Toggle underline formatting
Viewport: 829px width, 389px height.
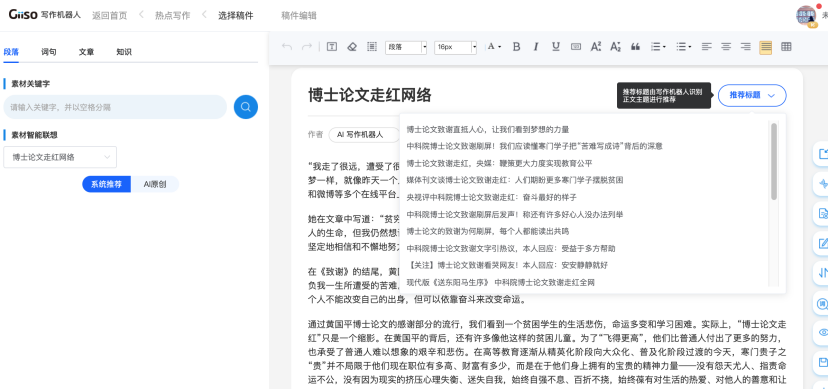pyautogui.click(x=556, y=47)
